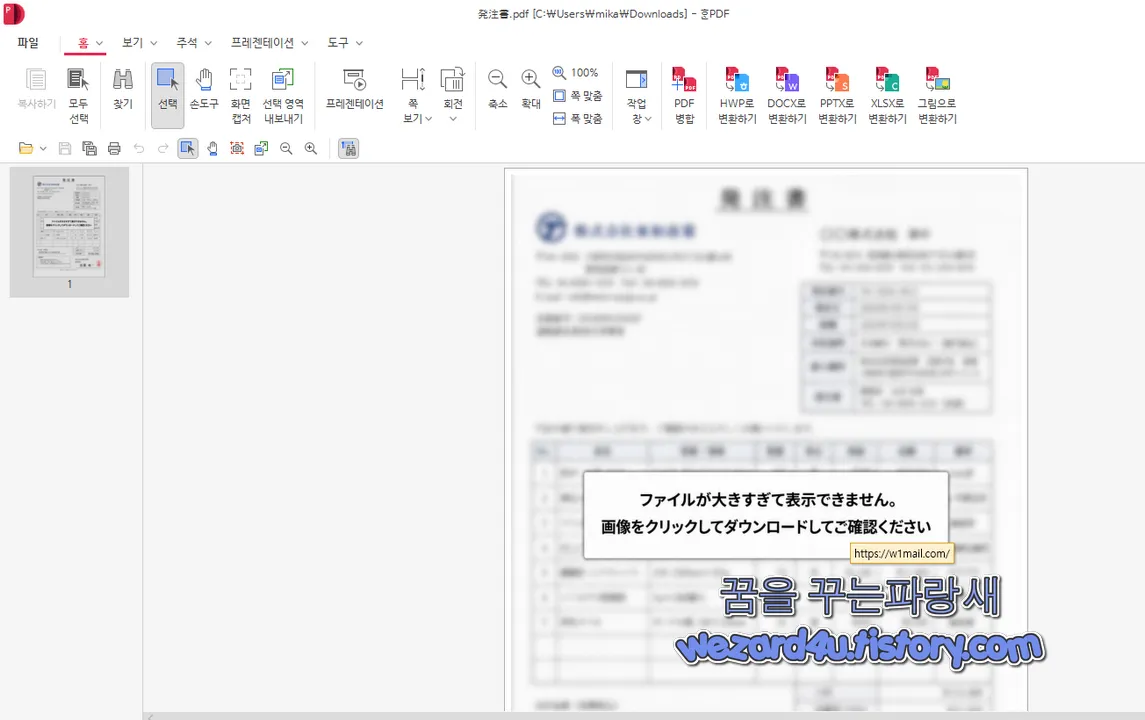
Task: Switch to the Hand tool (손도구)
Action: point(204,88)
